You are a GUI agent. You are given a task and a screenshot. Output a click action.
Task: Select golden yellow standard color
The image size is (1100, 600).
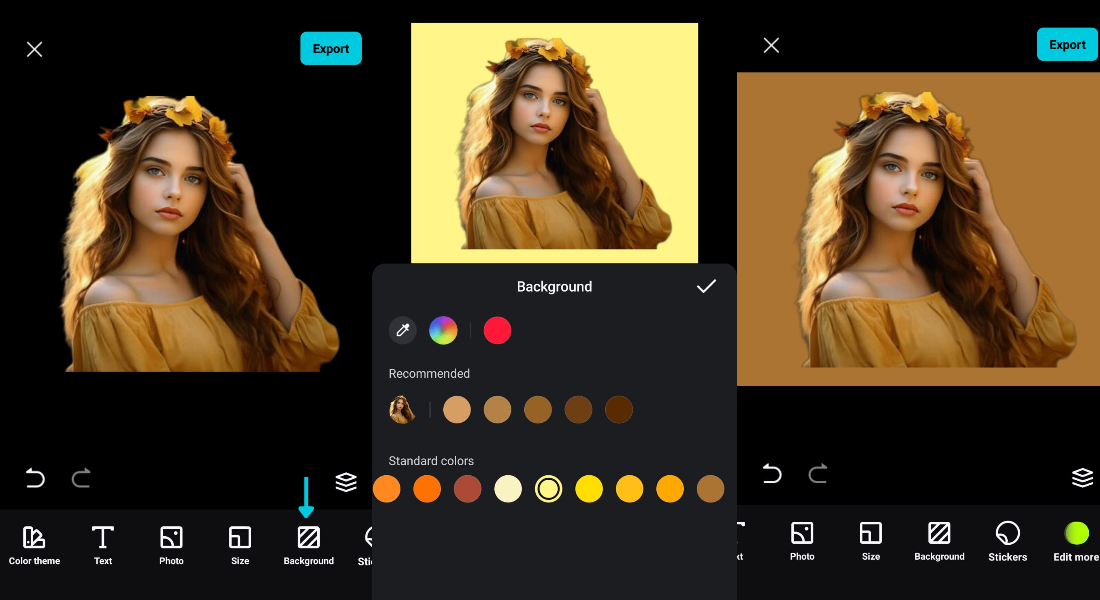629,489
